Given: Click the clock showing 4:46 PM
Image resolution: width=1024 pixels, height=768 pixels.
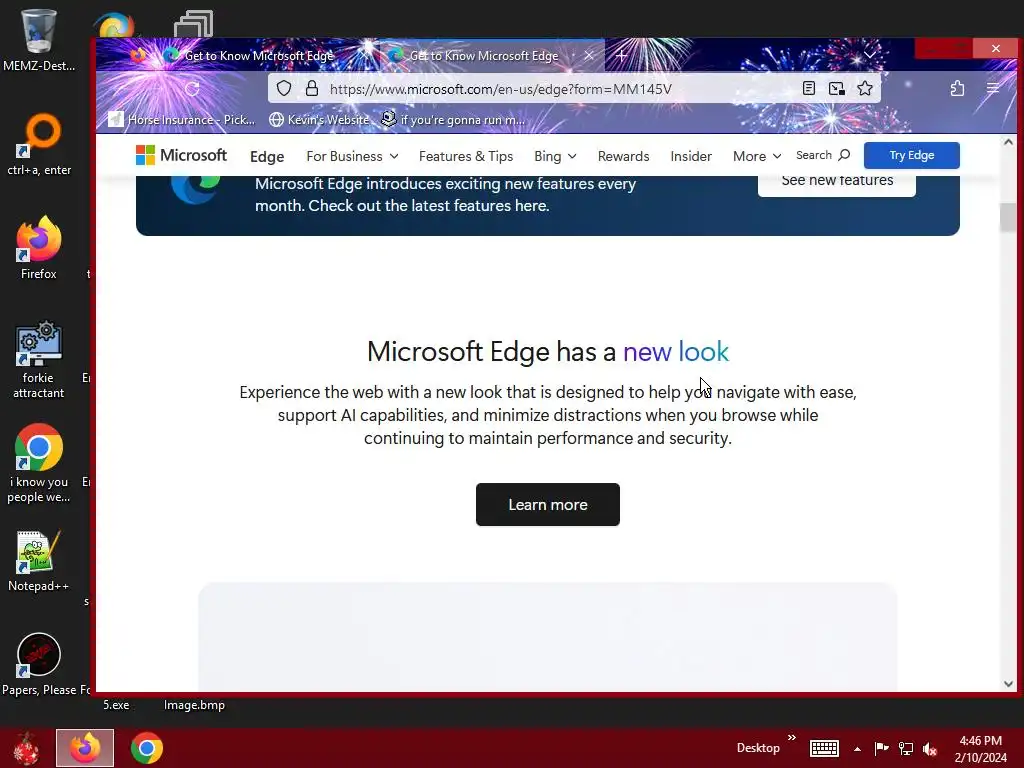Looking at the screenshot, I should tap(980, 748).
